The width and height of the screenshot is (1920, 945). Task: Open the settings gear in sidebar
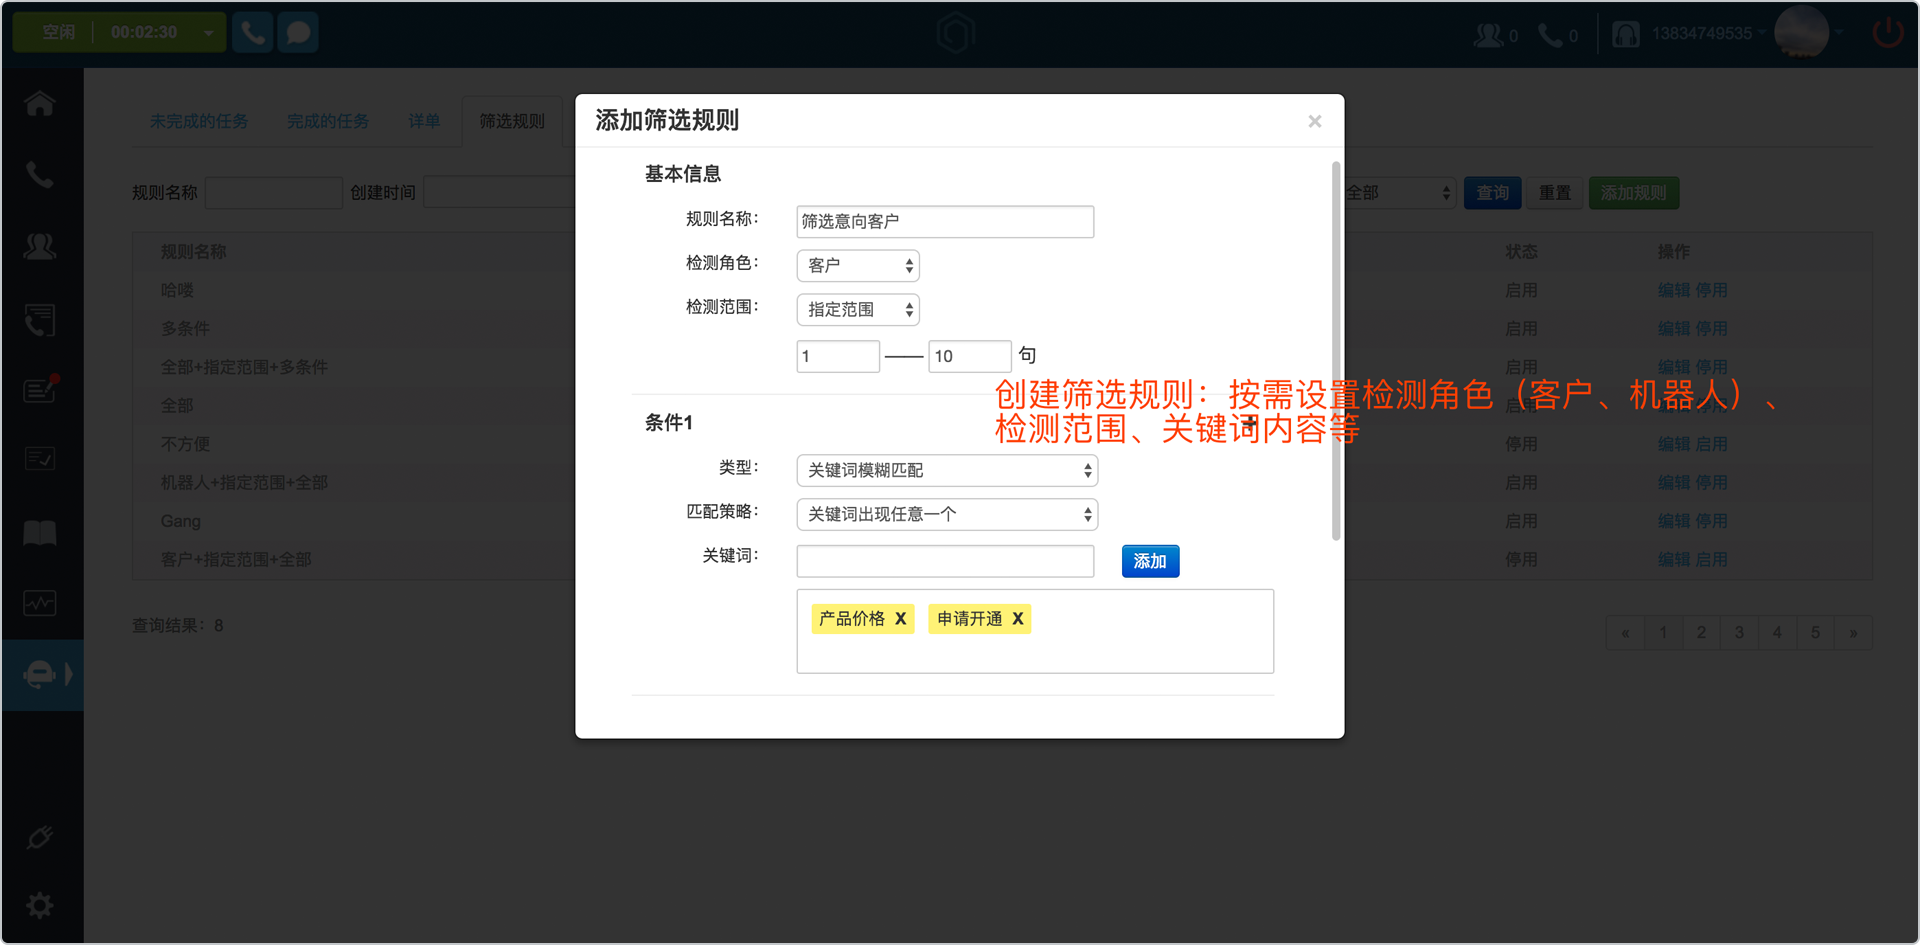coord(40,906)
